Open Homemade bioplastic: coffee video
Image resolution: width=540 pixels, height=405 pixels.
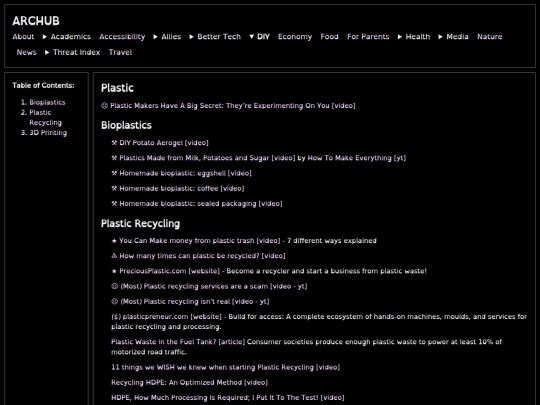coord(181,188)
